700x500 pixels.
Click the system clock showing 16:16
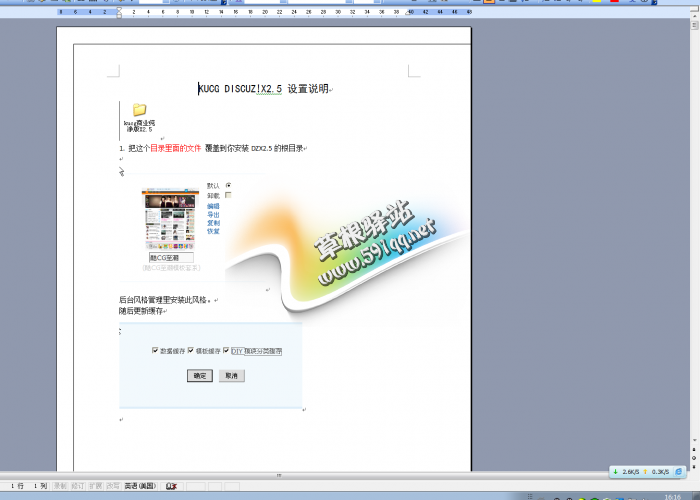[673, 497]
